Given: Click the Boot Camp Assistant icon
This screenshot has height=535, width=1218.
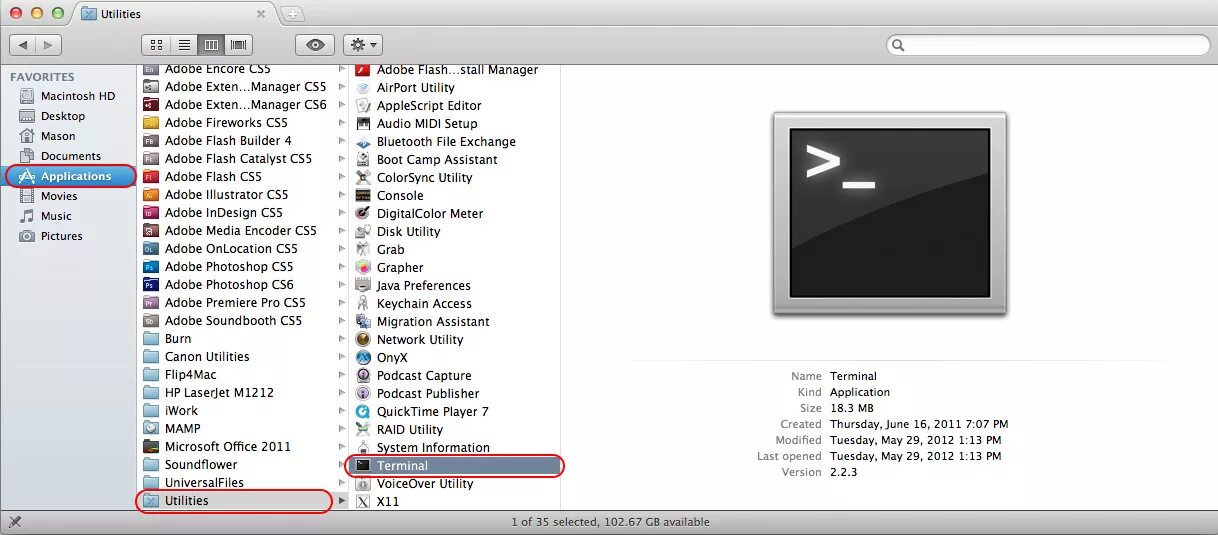Looking at the screenshot, I should (364, 160).
